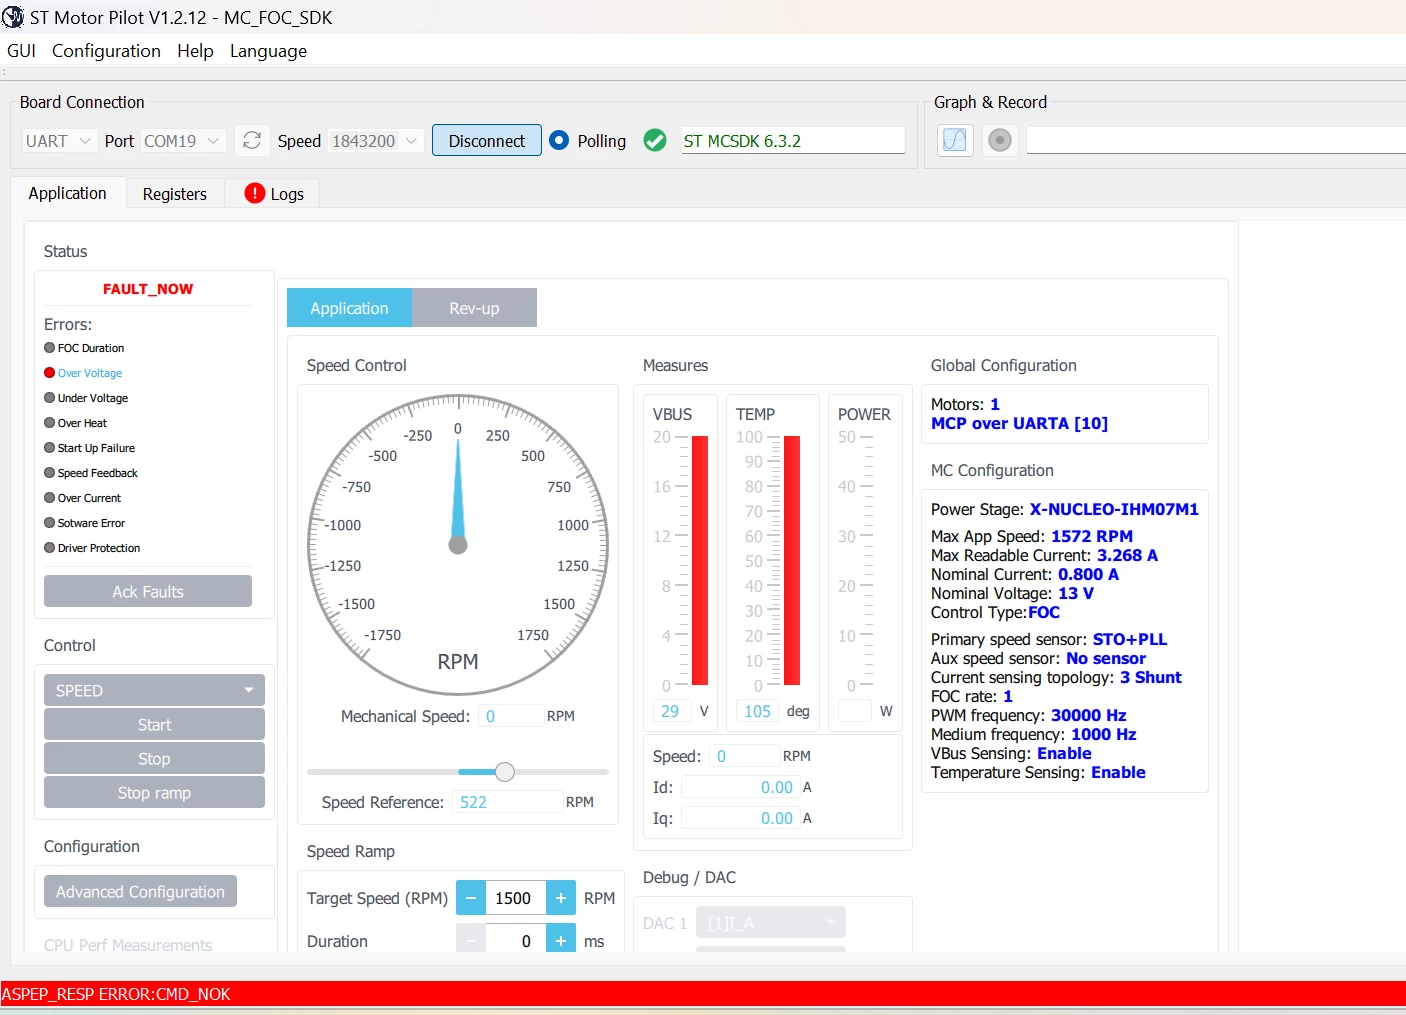Click the Over Voltage red error indicator
Image resolution: width=1406 pixels, height=1015 pixels.
(x=49, y=373)
